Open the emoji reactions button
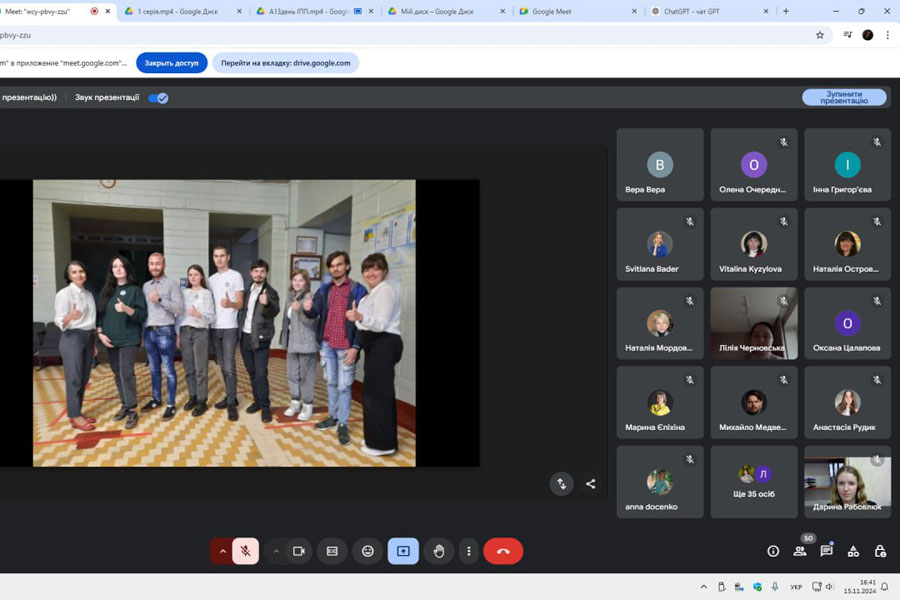900x600 pixels. coord(368,551)
